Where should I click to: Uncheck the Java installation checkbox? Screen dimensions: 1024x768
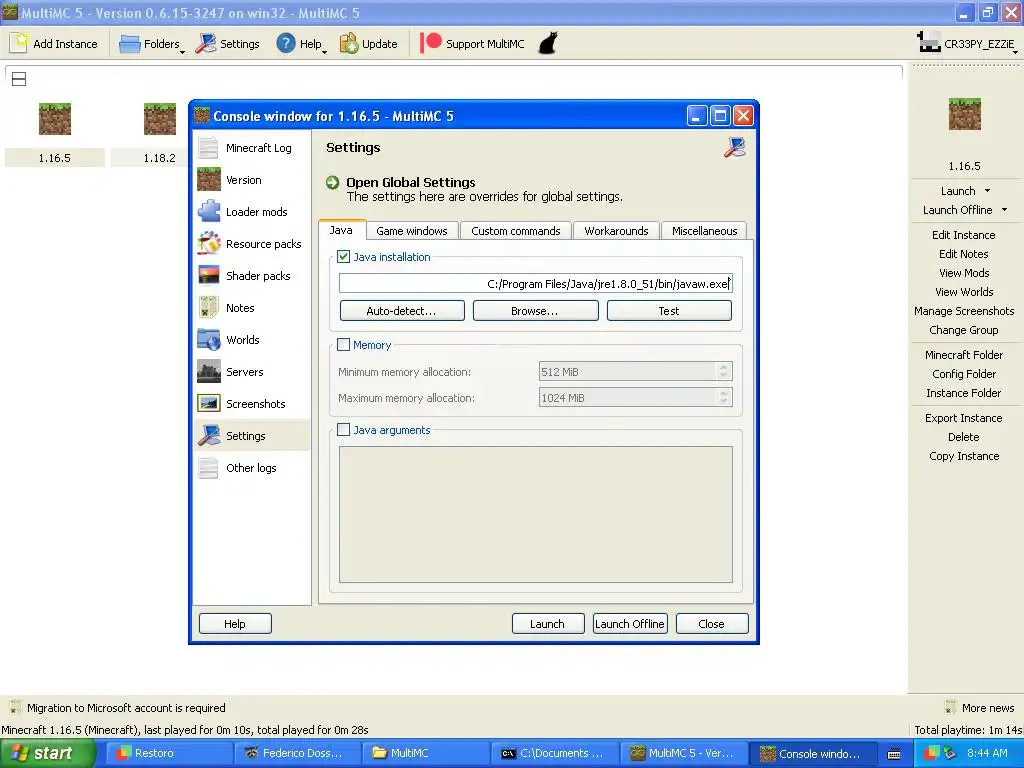click(x=344, y=257)
